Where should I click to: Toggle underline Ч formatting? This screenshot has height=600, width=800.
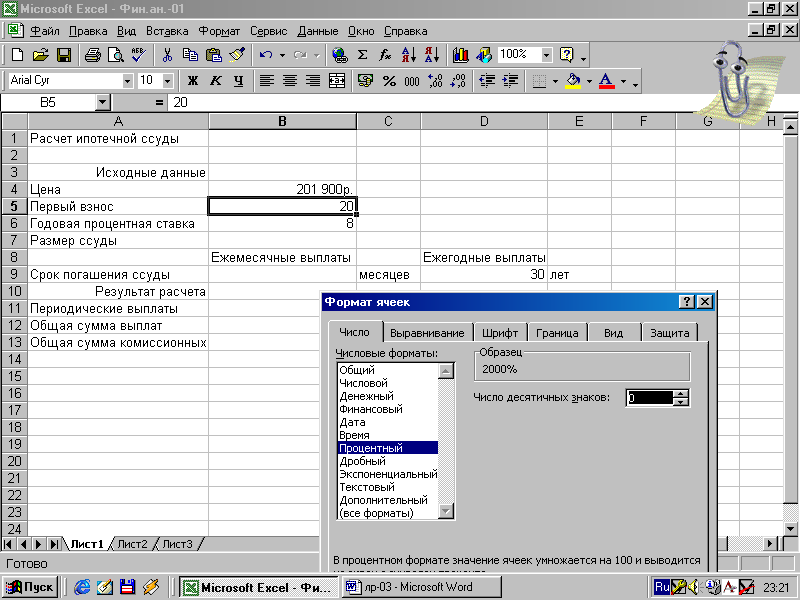(x=239, y=81)
